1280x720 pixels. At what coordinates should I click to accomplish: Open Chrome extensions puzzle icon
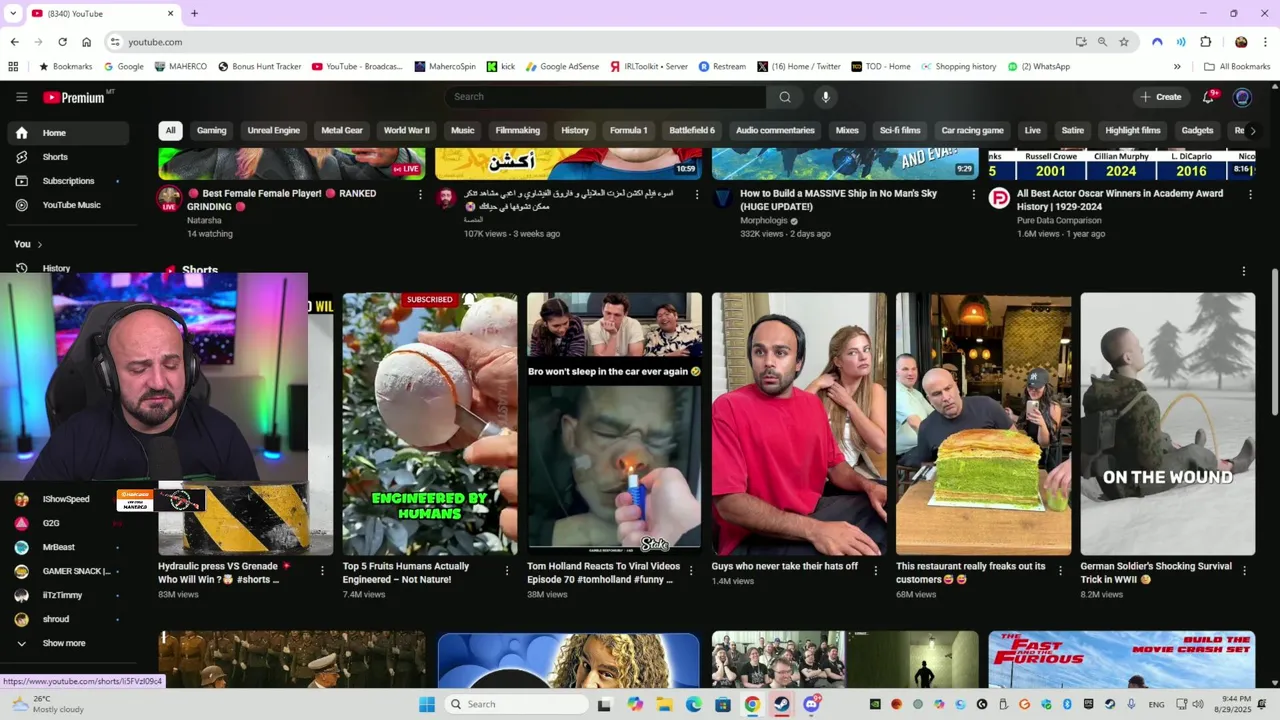[1205, 42]
